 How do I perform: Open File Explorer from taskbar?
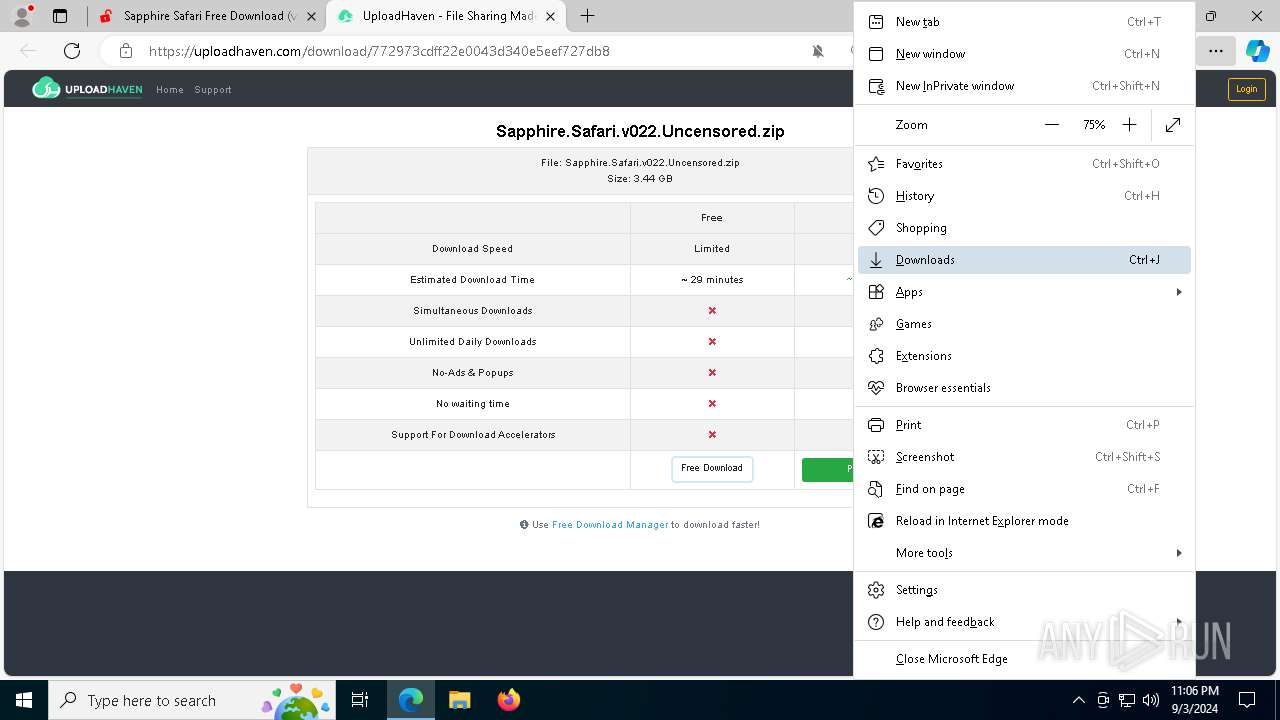pyautogui.click(x=460, y=700)
